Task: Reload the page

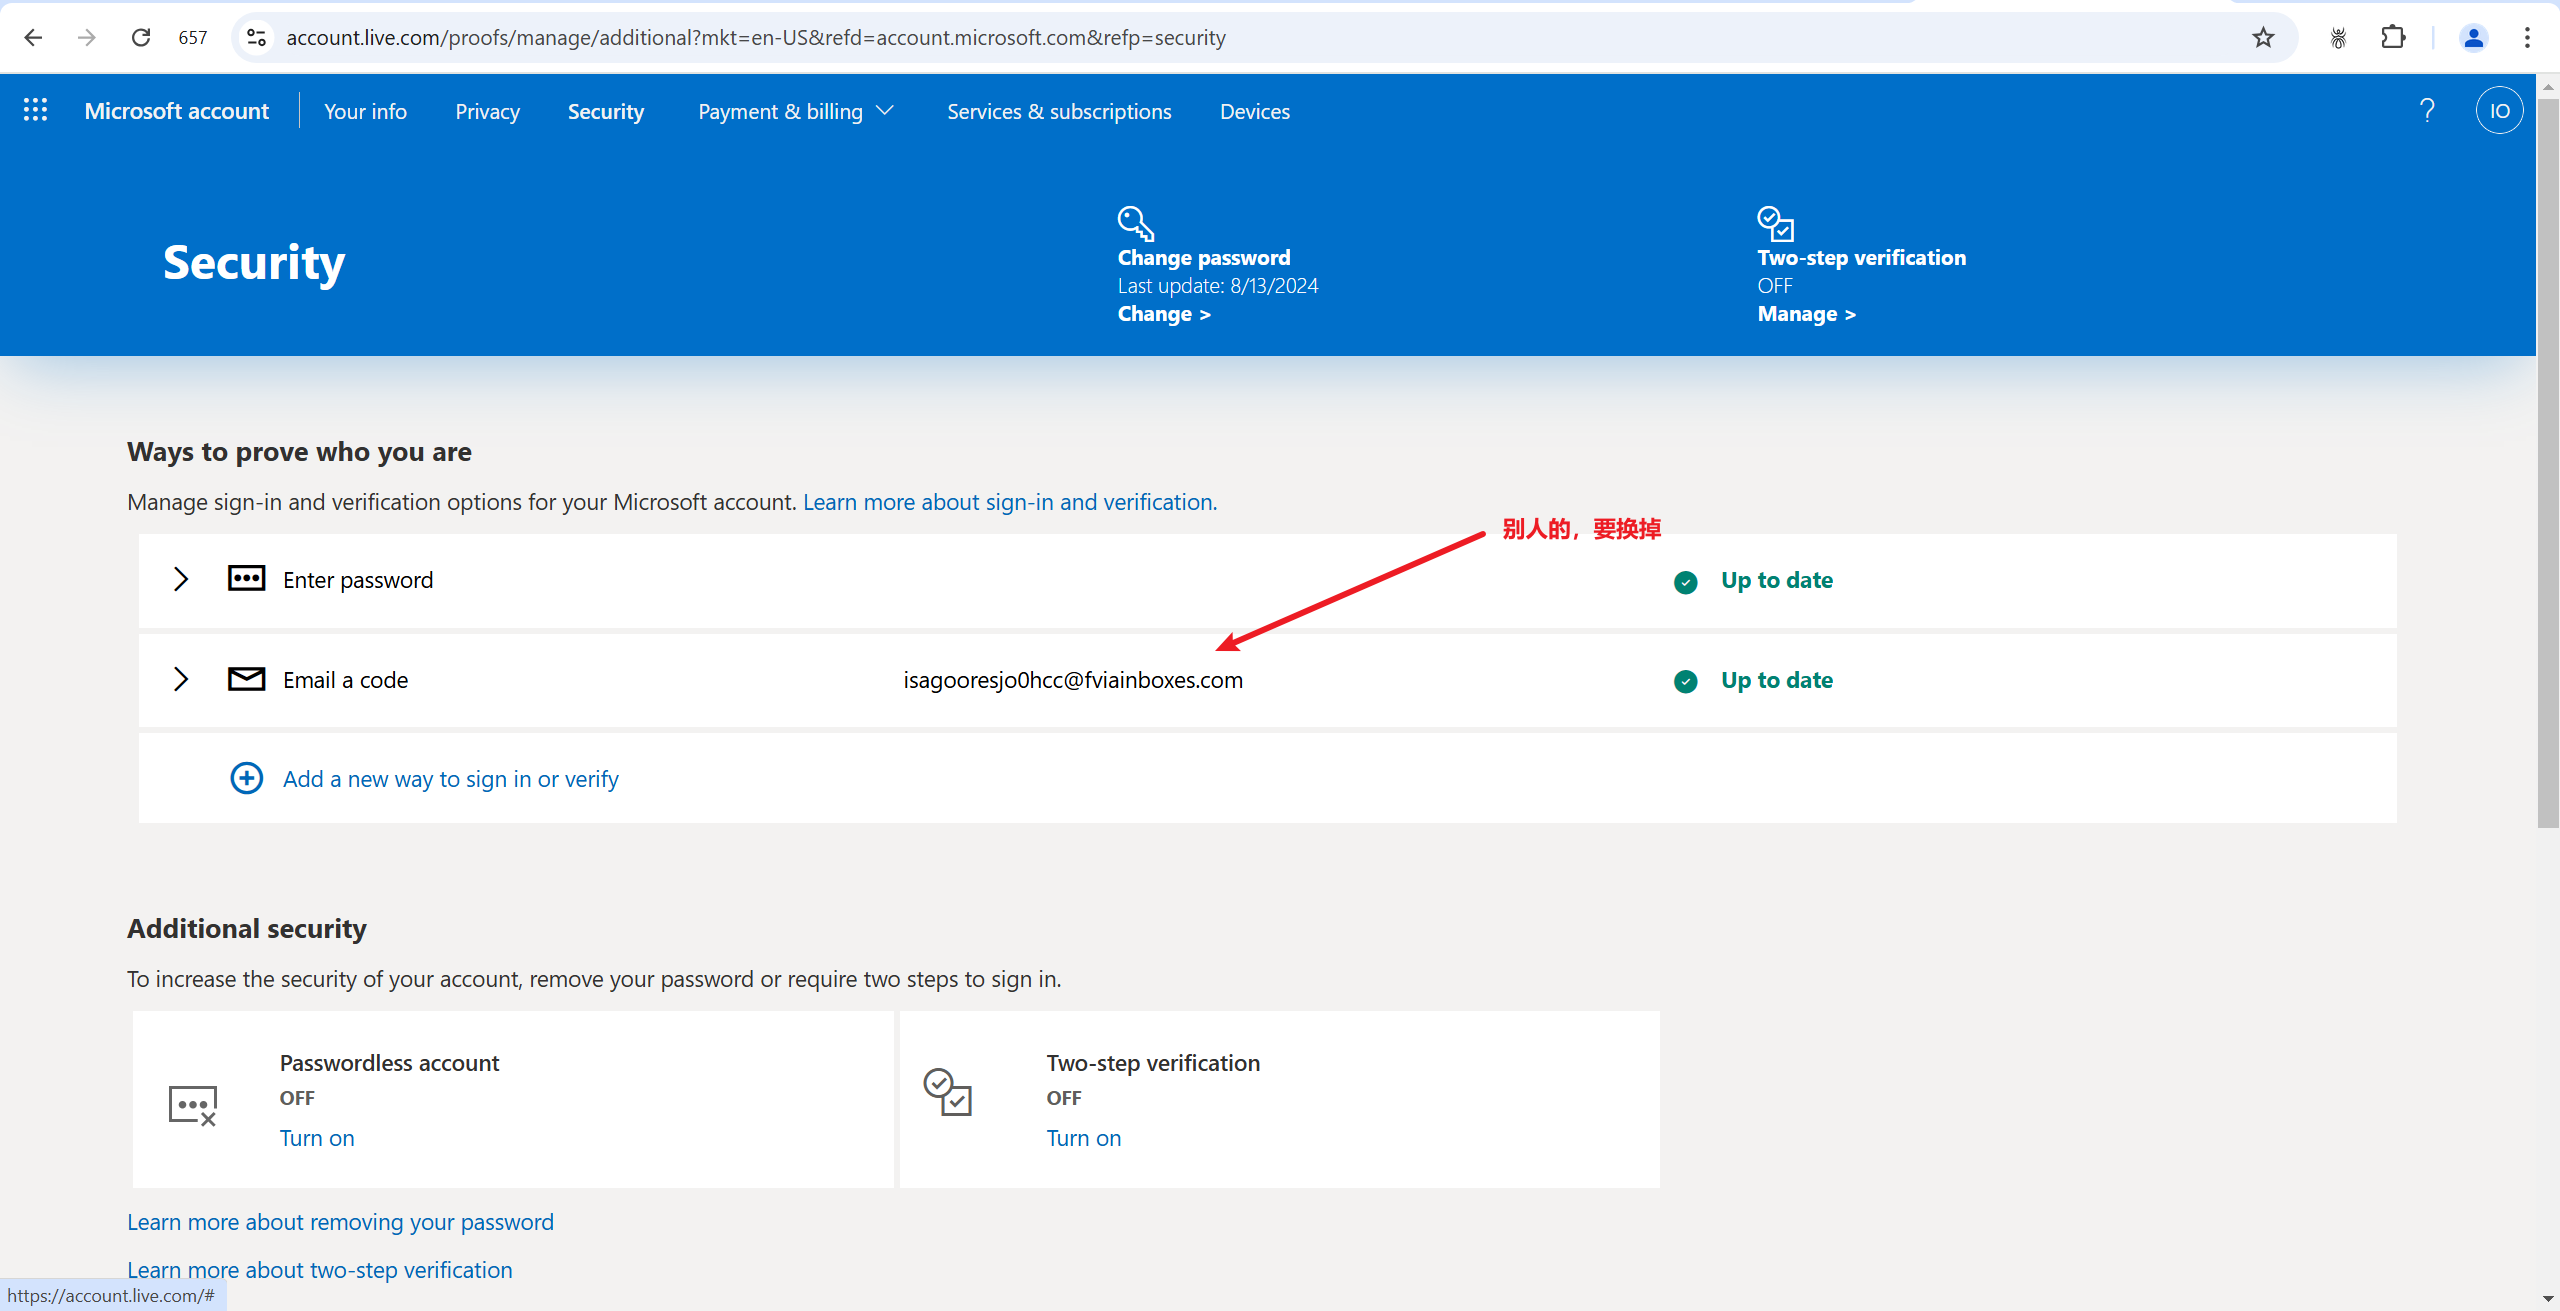Action: [x=141, y=38]
